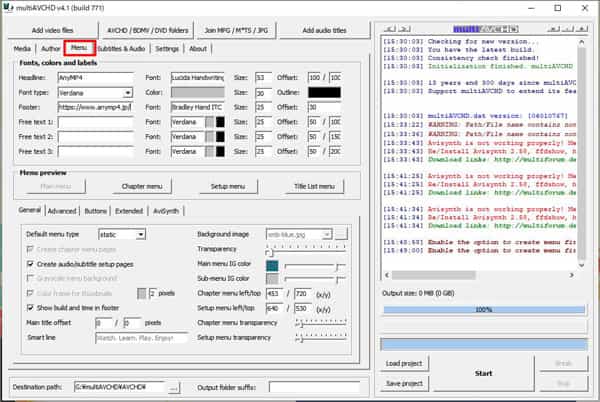Click the Chapter menu transparency slider
Viewport: 600px width, 402px height.
(x=320, y=324)
